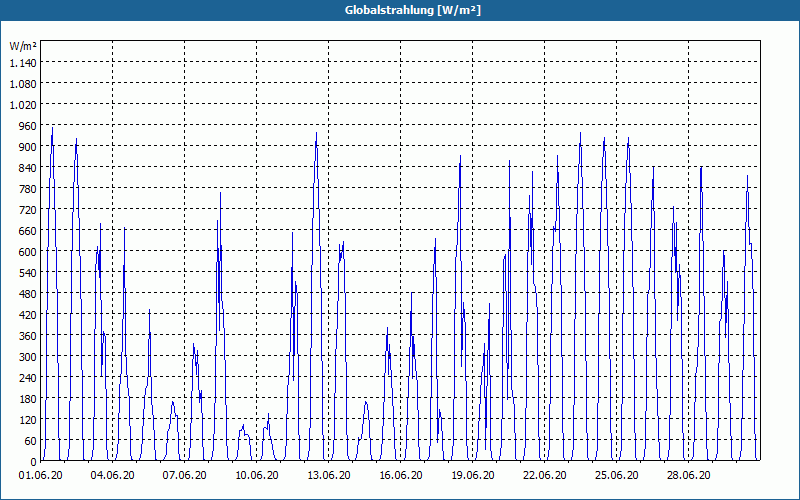Click the Globalstrahlung [W/m²] chart title
The width and height of the screenshot is (800, 500).
coord(412,10)
